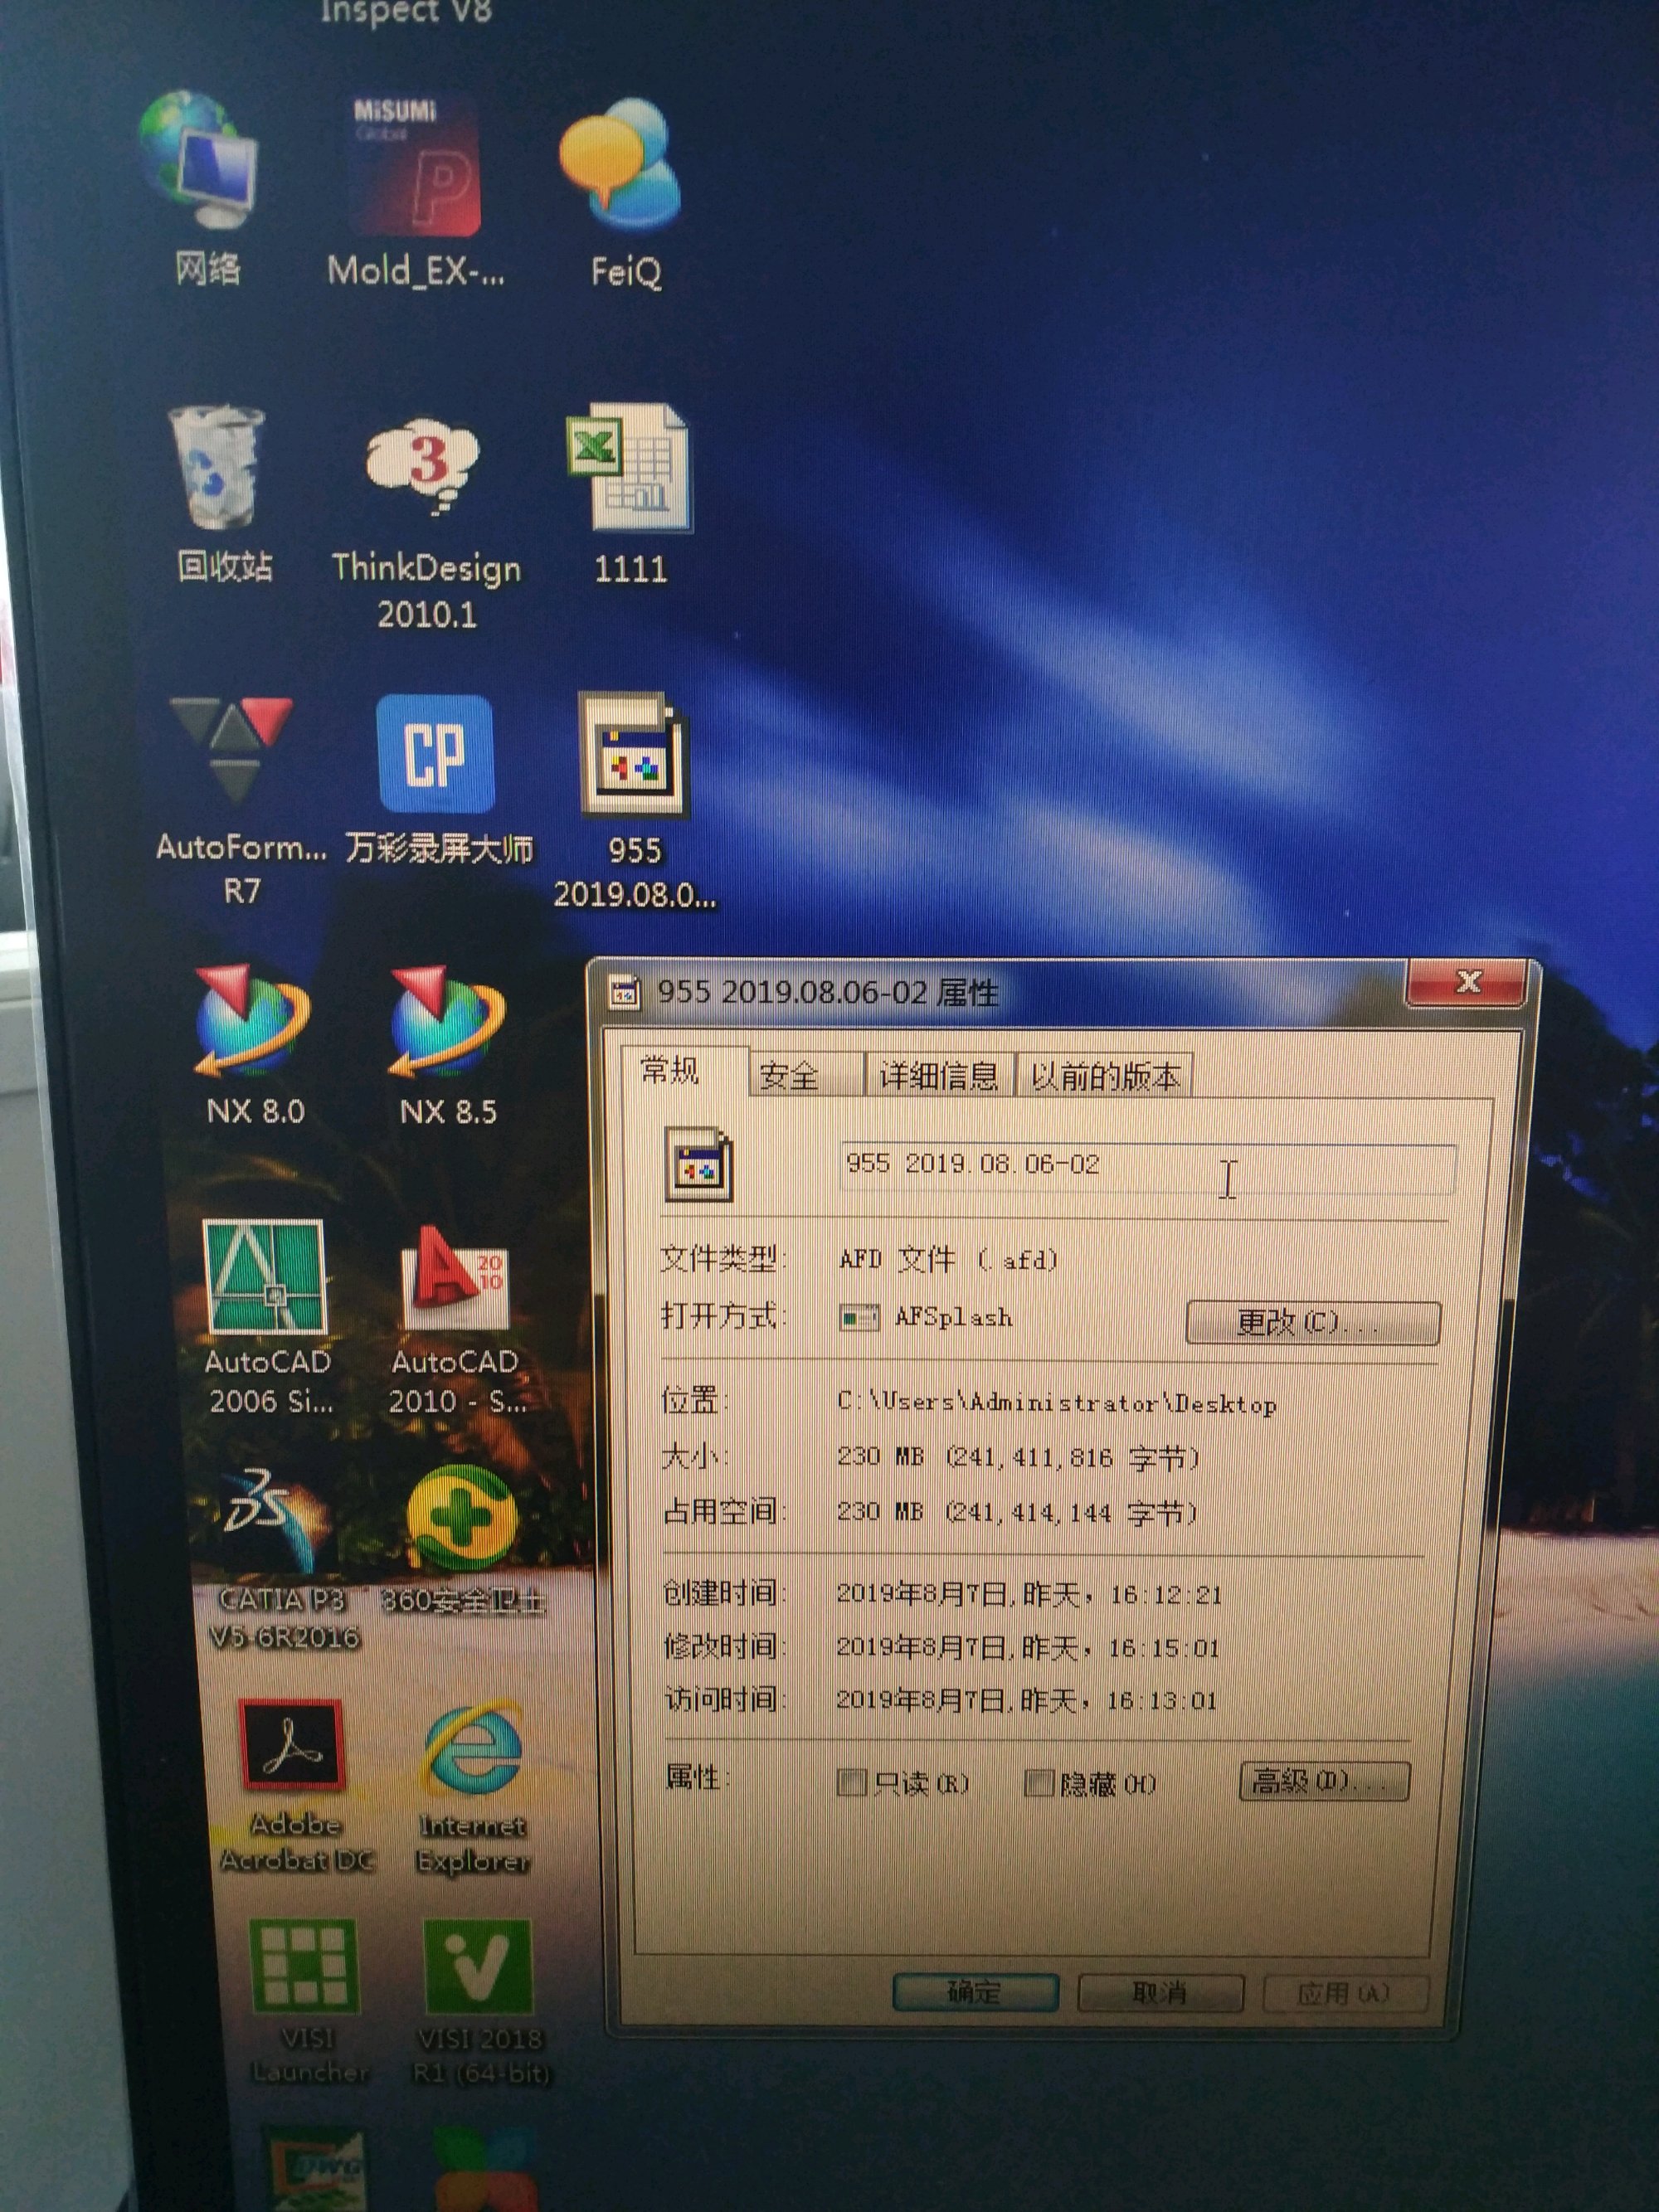
Task: Open the 高级 advanced attributes button
Action: [x=1323, y=1781]
